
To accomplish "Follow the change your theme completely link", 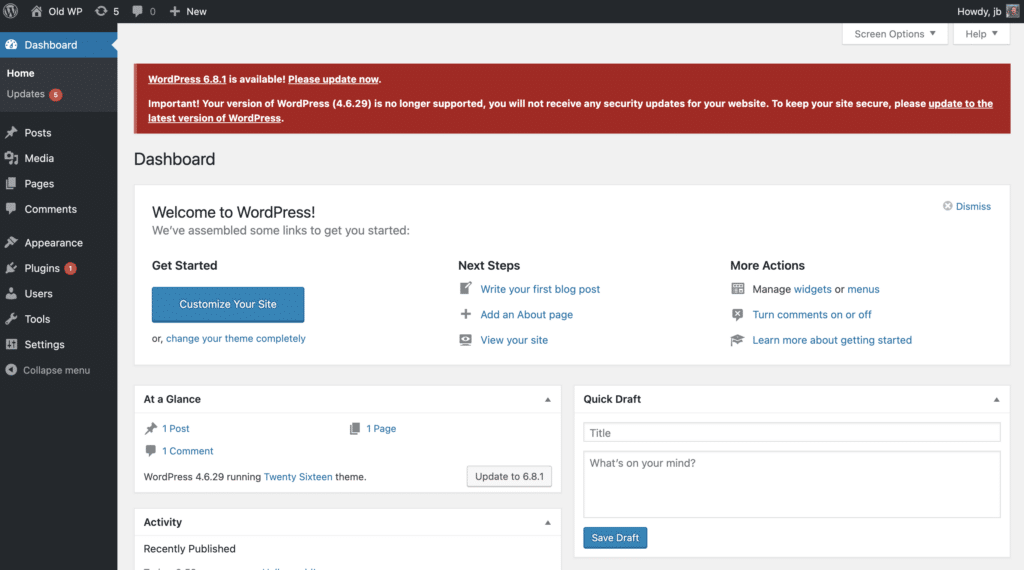I will pos(236,338).
